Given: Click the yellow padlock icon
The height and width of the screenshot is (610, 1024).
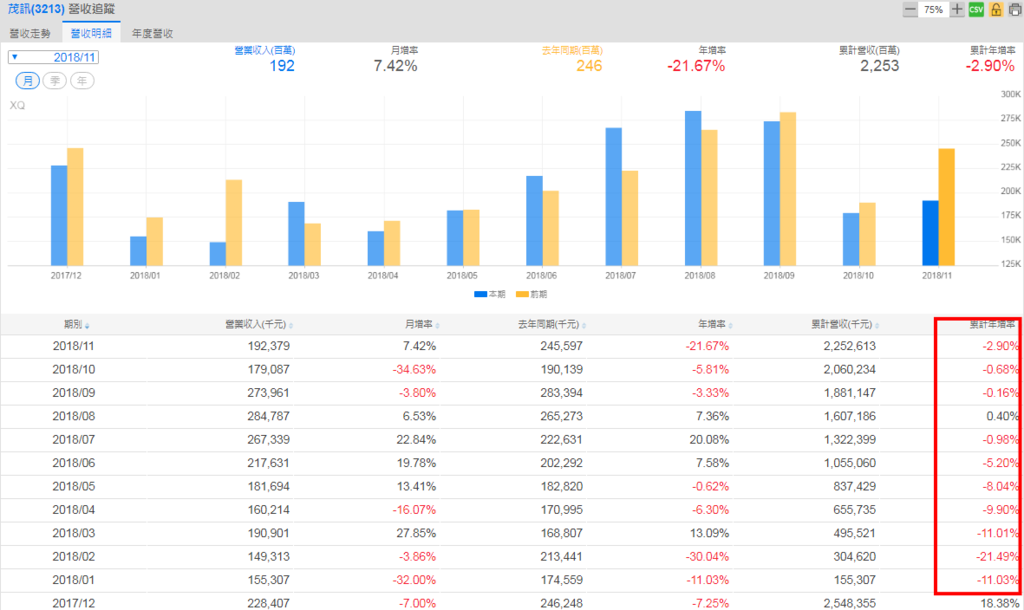Looking at the screenshot, I should coord(996,10).
